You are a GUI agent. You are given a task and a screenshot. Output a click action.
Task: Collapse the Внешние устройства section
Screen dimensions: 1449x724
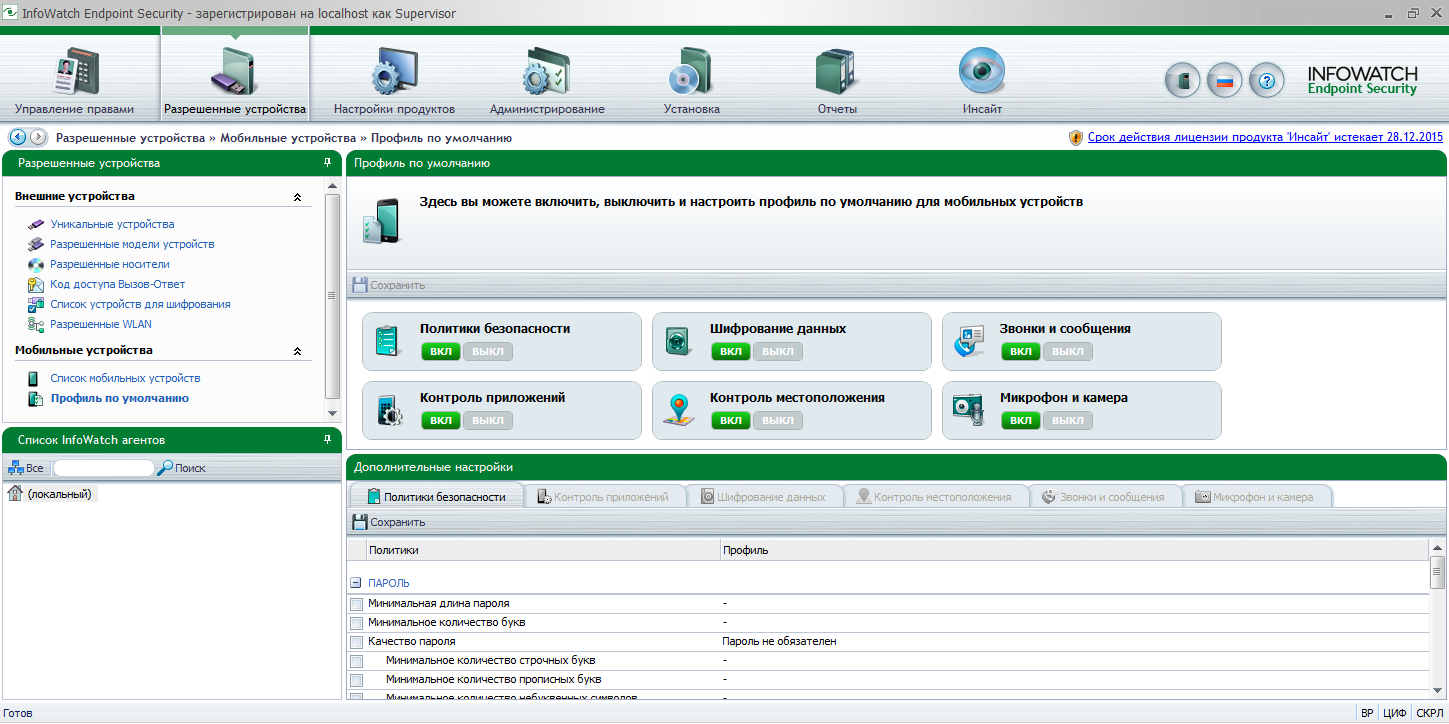pos(297,197)
